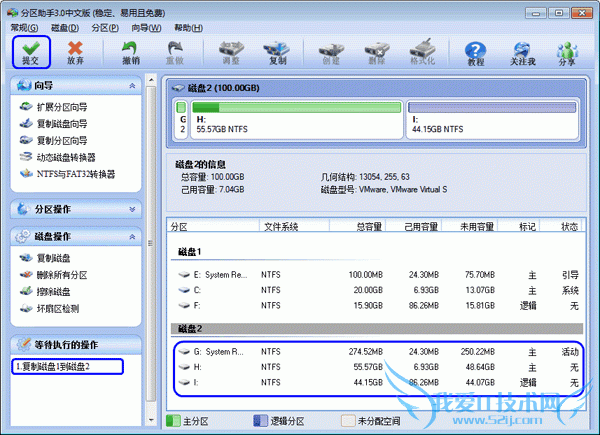Click 删除所有分区 under 磁盘操作
The width and height of the screenshot is (600, 435).
point(54,275)
